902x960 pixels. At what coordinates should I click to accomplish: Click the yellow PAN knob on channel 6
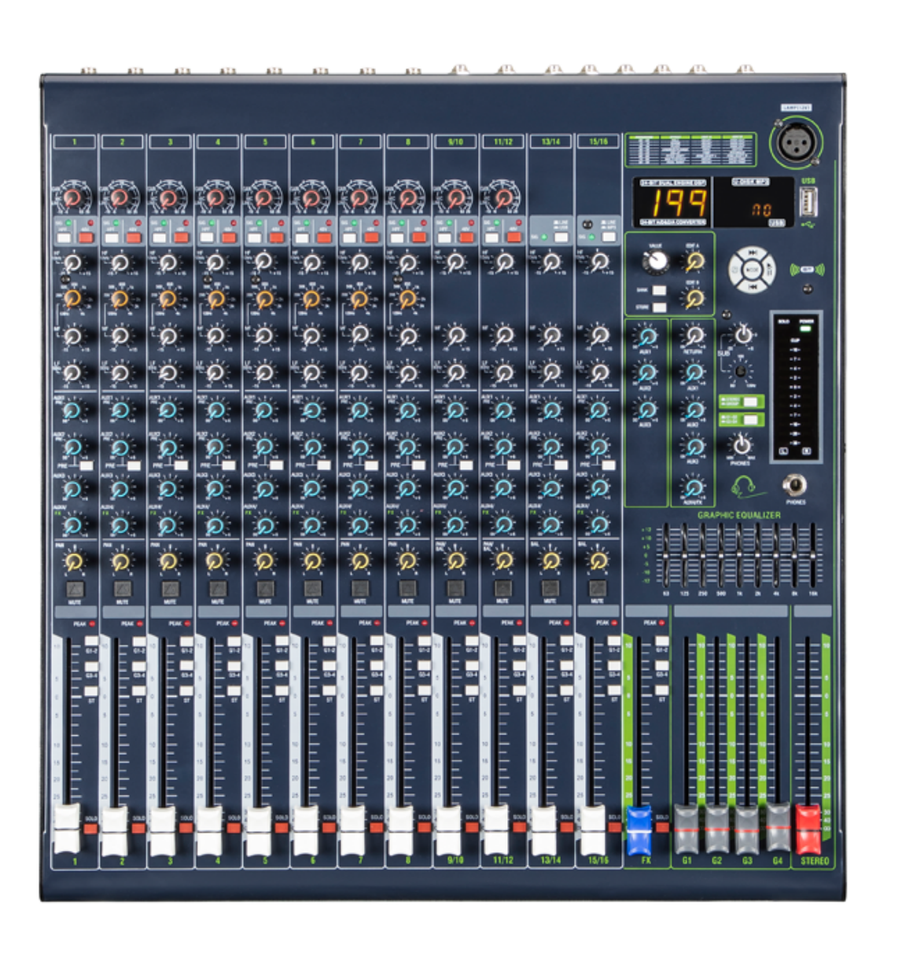click(312, 561)
